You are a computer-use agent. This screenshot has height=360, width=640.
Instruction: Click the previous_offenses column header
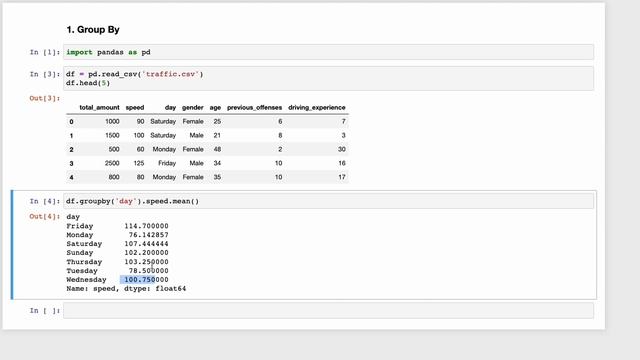coord(254,107)
